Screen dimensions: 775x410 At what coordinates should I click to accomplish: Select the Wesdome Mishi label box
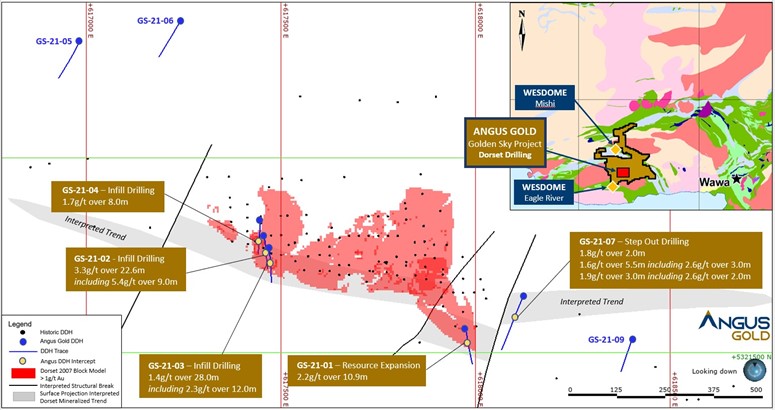[x=545, y=98]
